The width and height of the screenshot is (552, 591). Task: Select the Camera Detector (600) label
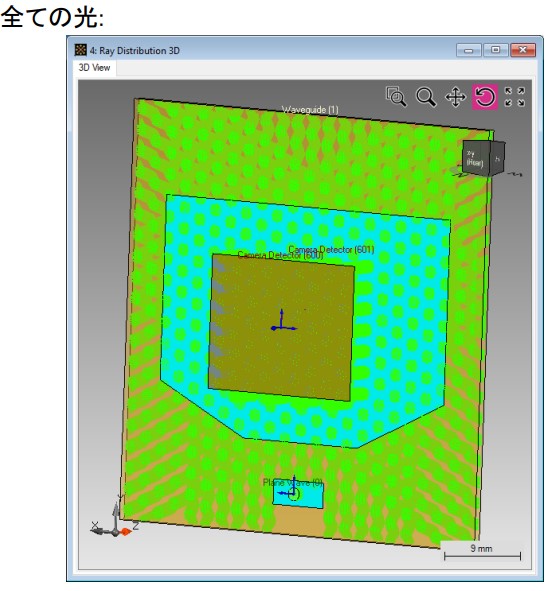coord(281,255)
